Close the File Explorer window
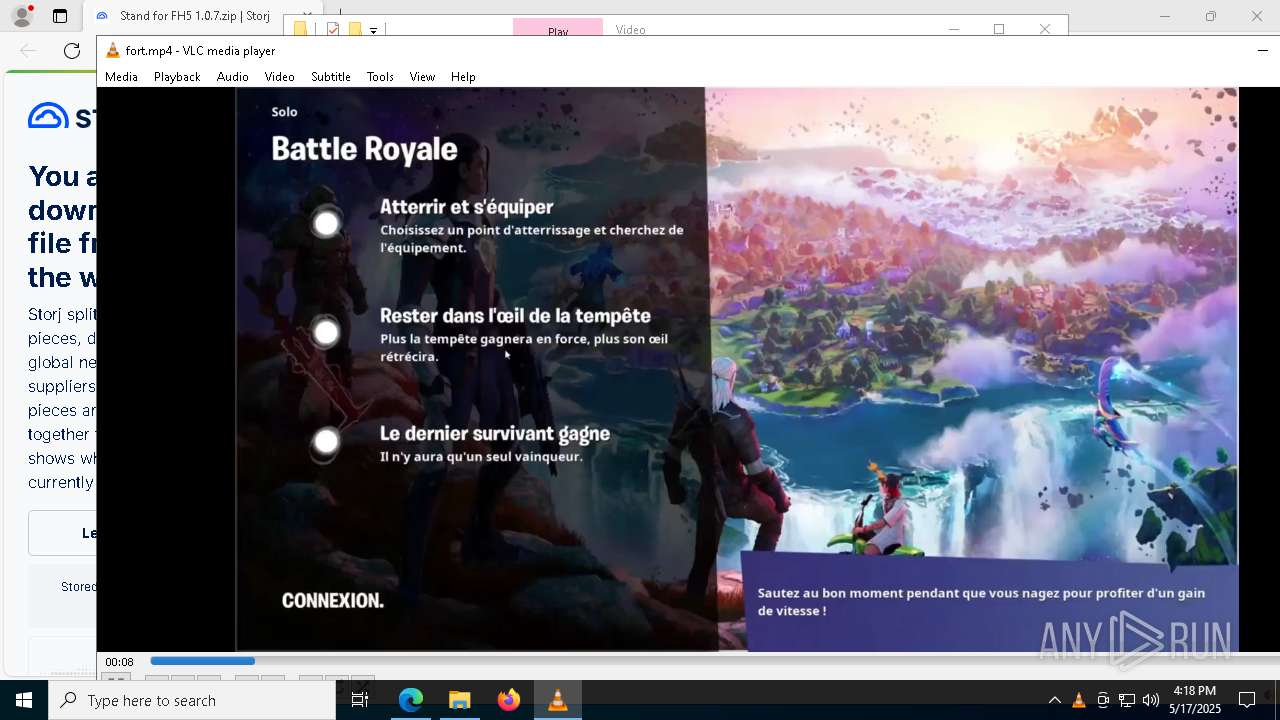This screenshot has width=1280, height=720. click(x=1044, y=28)
